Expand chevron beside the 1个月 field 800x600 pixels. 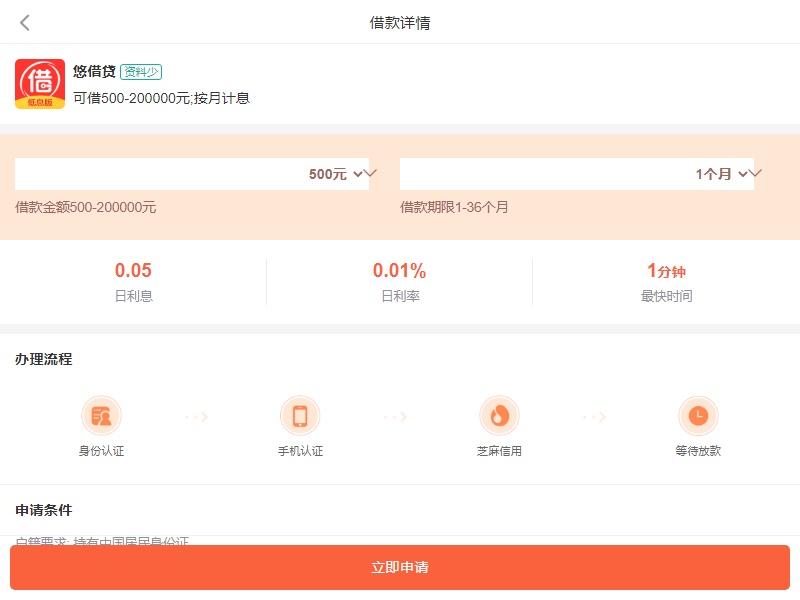[x=755, y=173]
